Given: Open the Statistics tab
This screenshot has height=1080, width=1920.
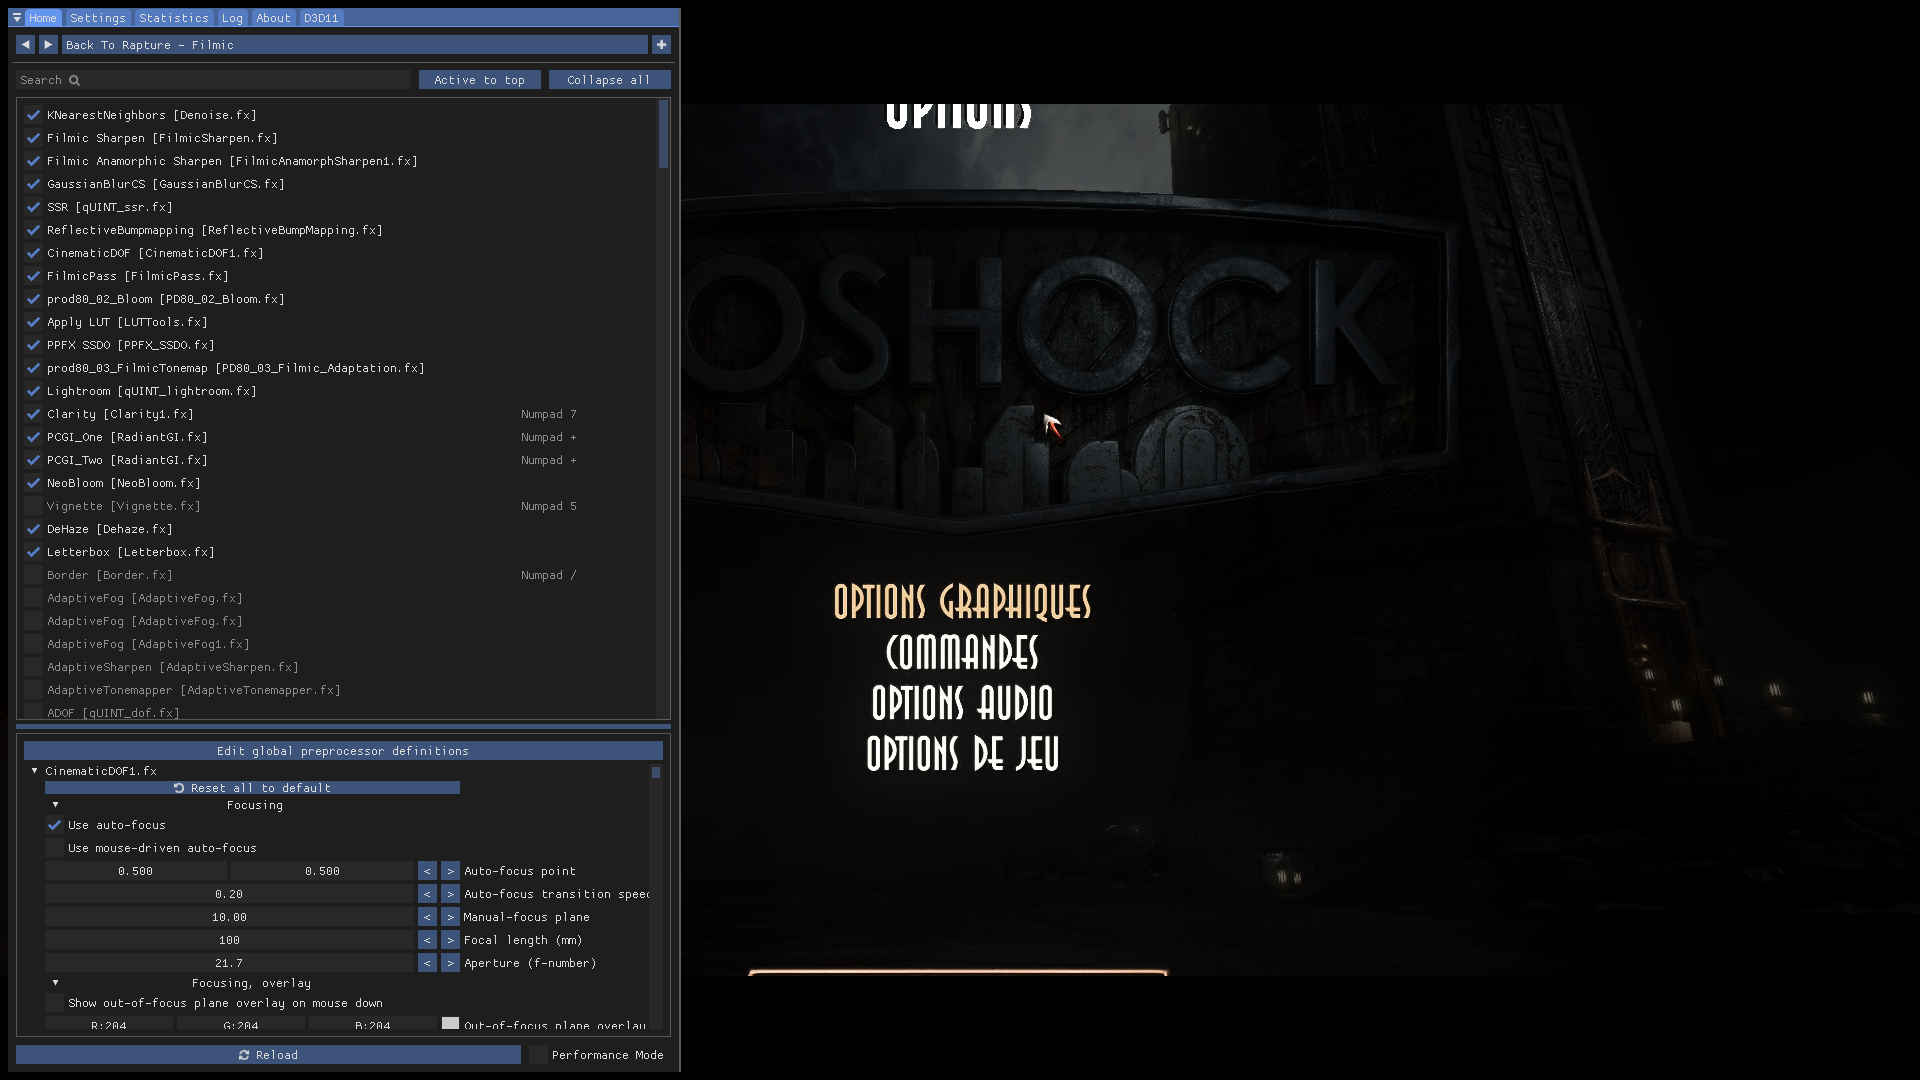Looking at the screenshot, I should tap(173, 17).
